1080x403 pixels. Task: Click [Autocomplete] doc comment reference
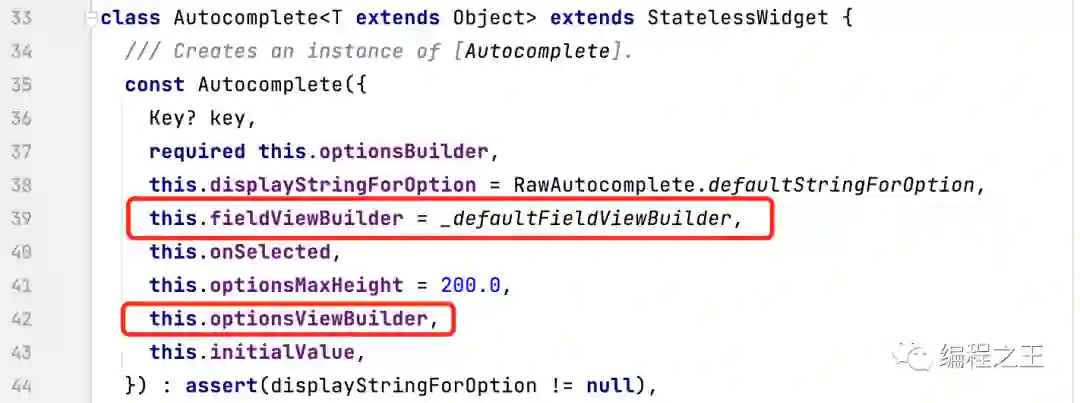click(537, 52)
